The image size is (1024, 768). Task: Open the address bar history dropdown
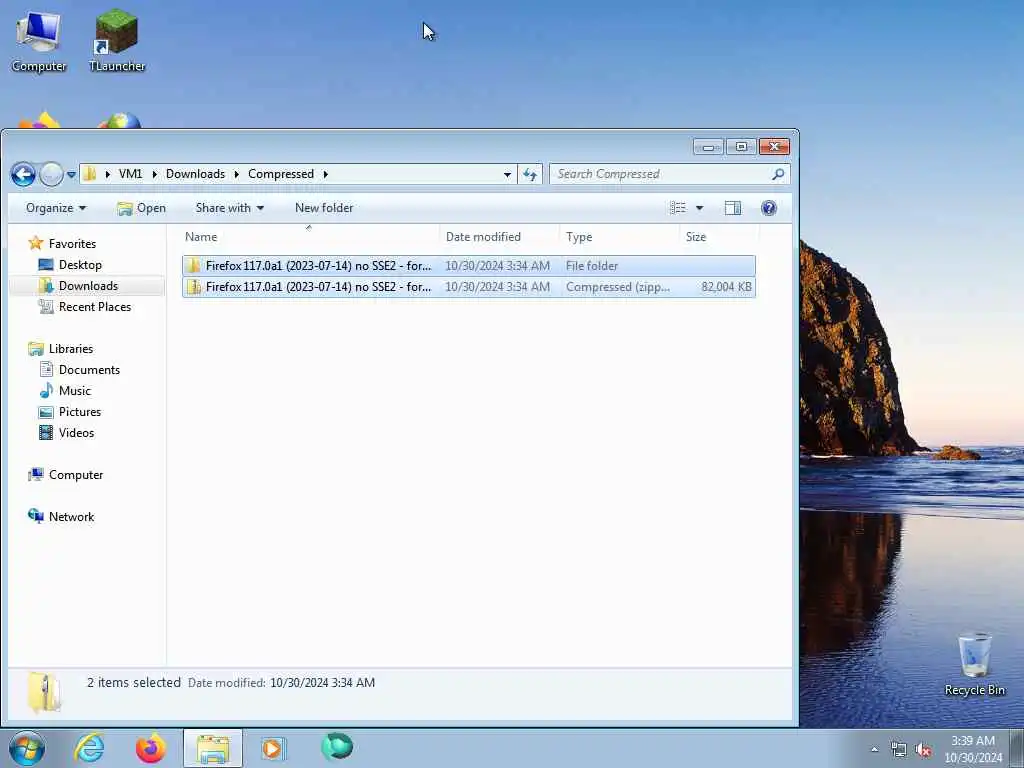[507, 174]
